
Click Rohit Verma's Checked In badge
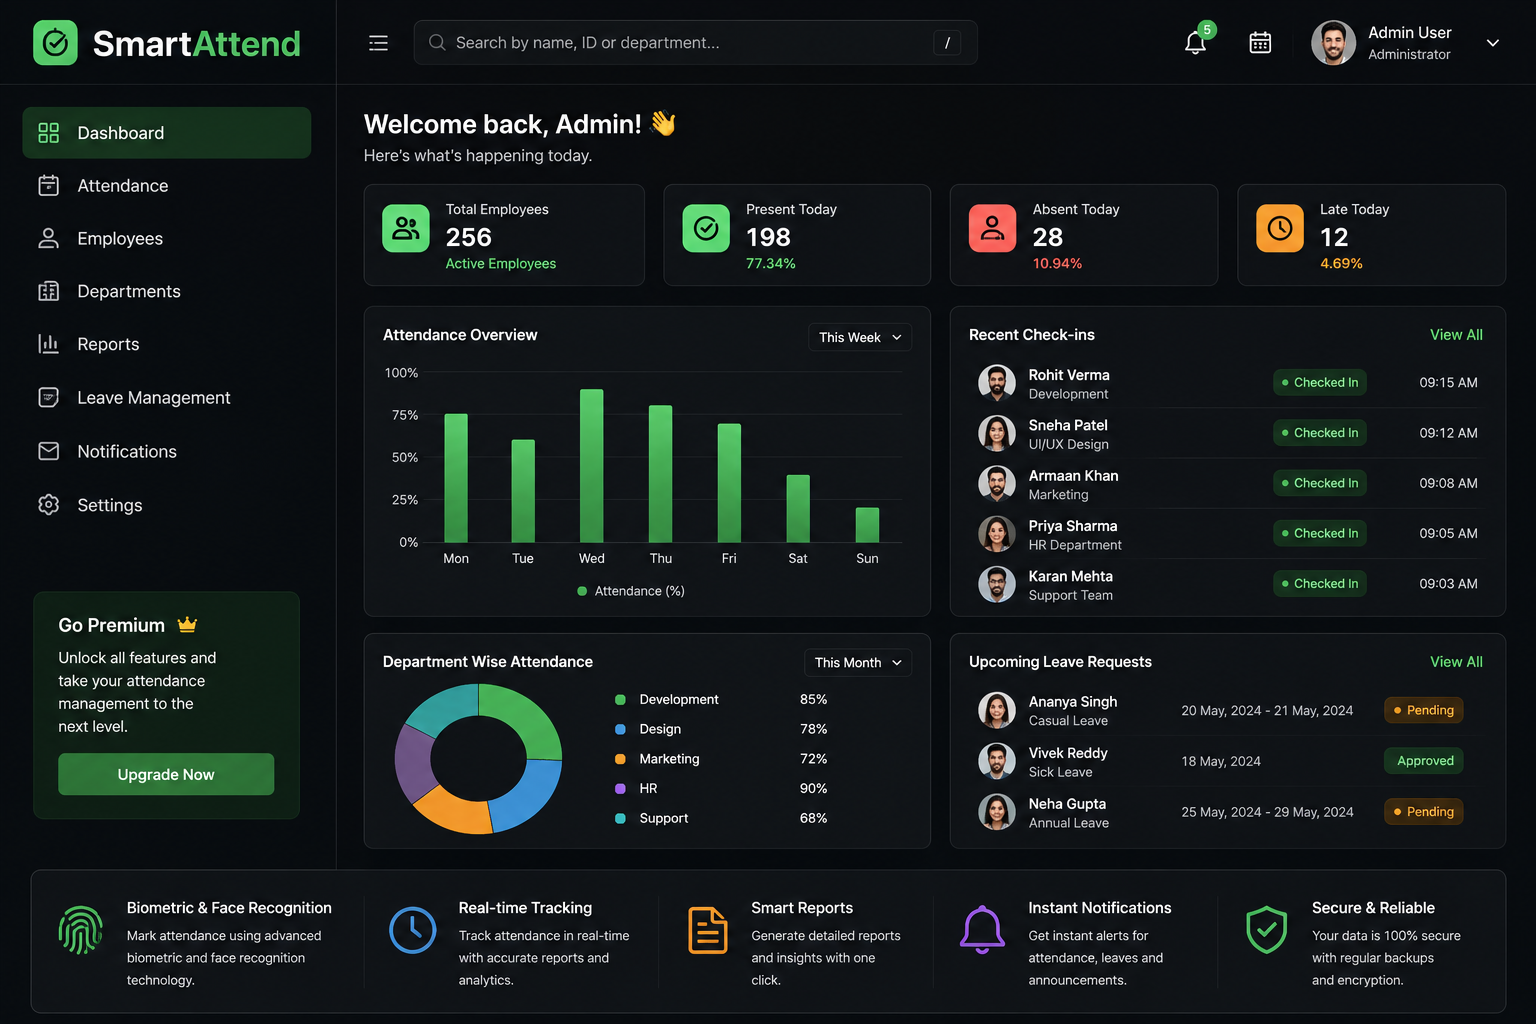tap(1320, 383)
